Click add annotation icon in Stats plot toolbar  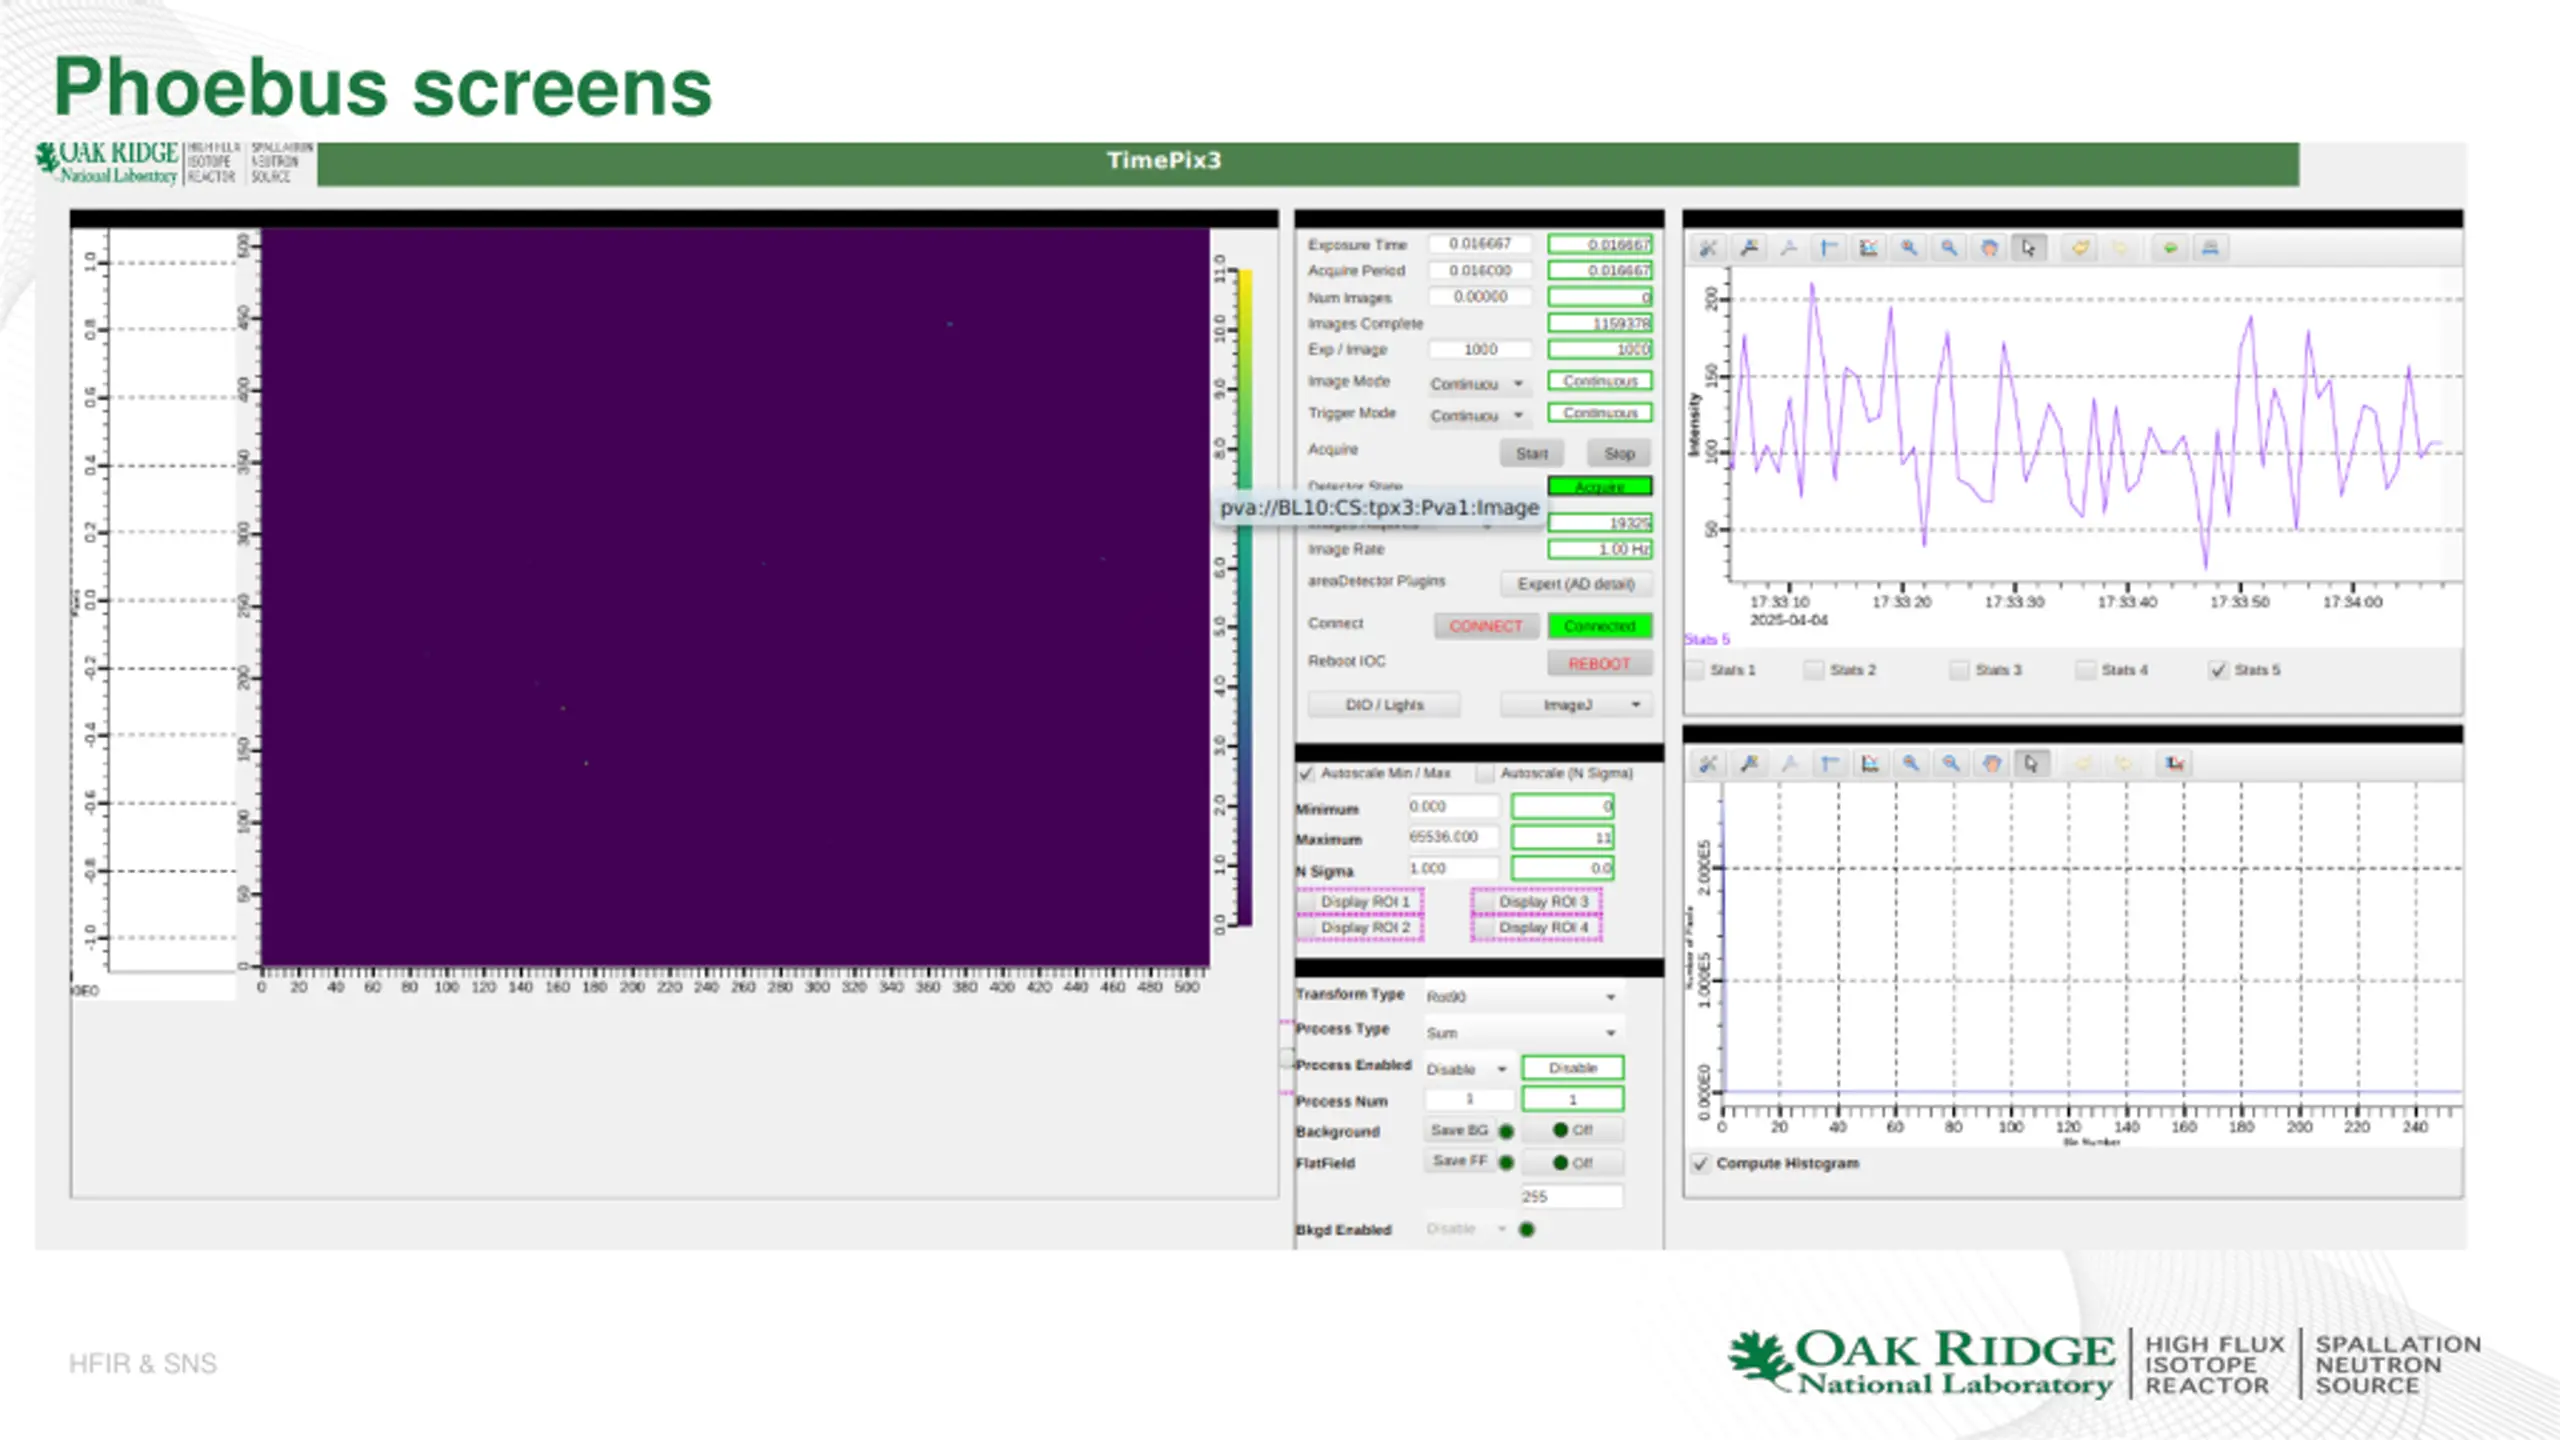tap(1749, 248)
